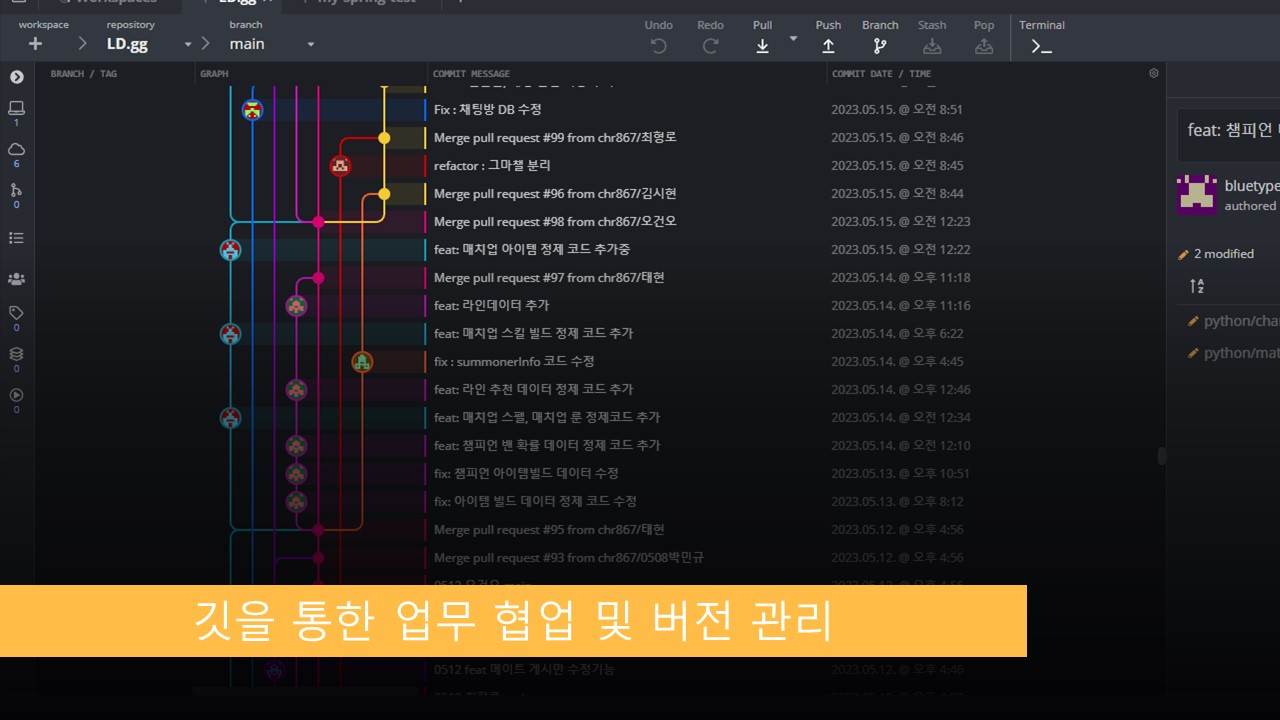Open the Tags section in left sidebar

16,313
